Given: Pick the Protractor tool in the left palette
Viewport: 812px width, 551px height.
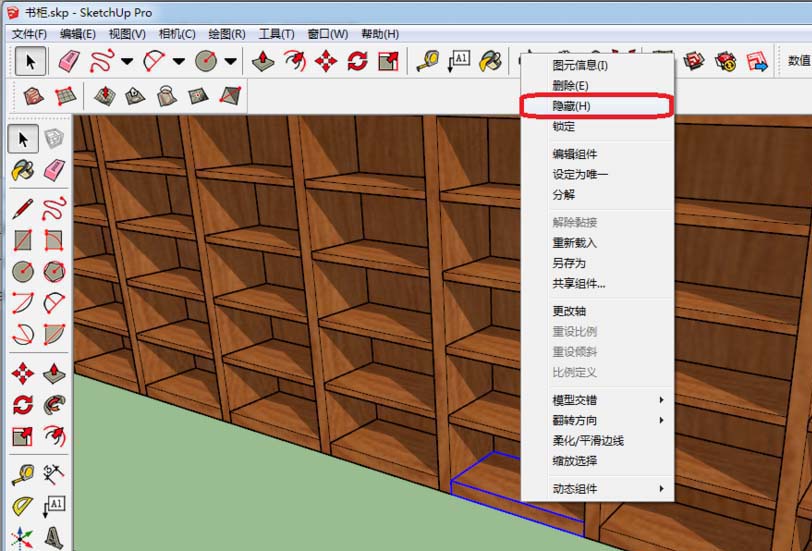Looking at the screenshot, I should 23,506.
